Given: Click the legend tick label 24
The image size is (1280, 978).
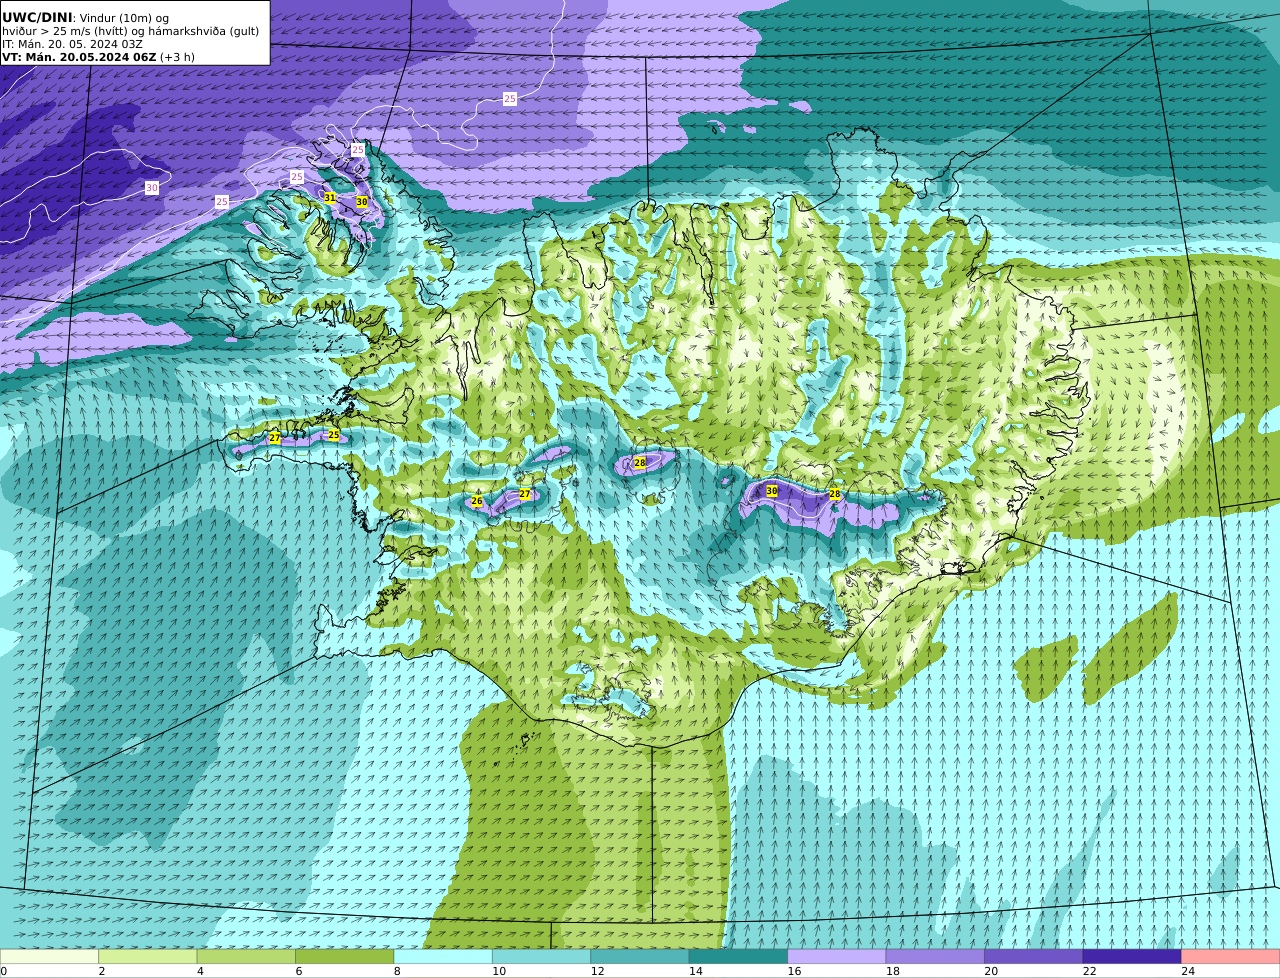Looking at the screenshot, I should pos(1188,971).
